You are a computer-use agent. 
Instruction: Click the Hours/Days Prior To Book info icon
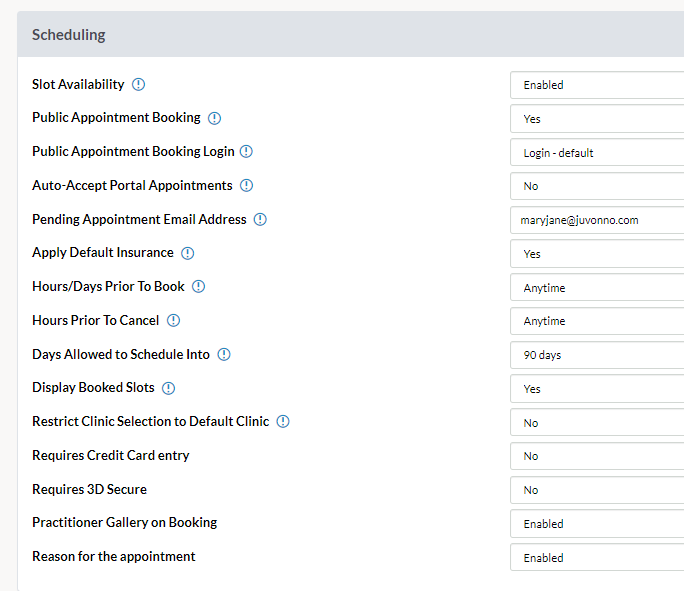point(198,287)
